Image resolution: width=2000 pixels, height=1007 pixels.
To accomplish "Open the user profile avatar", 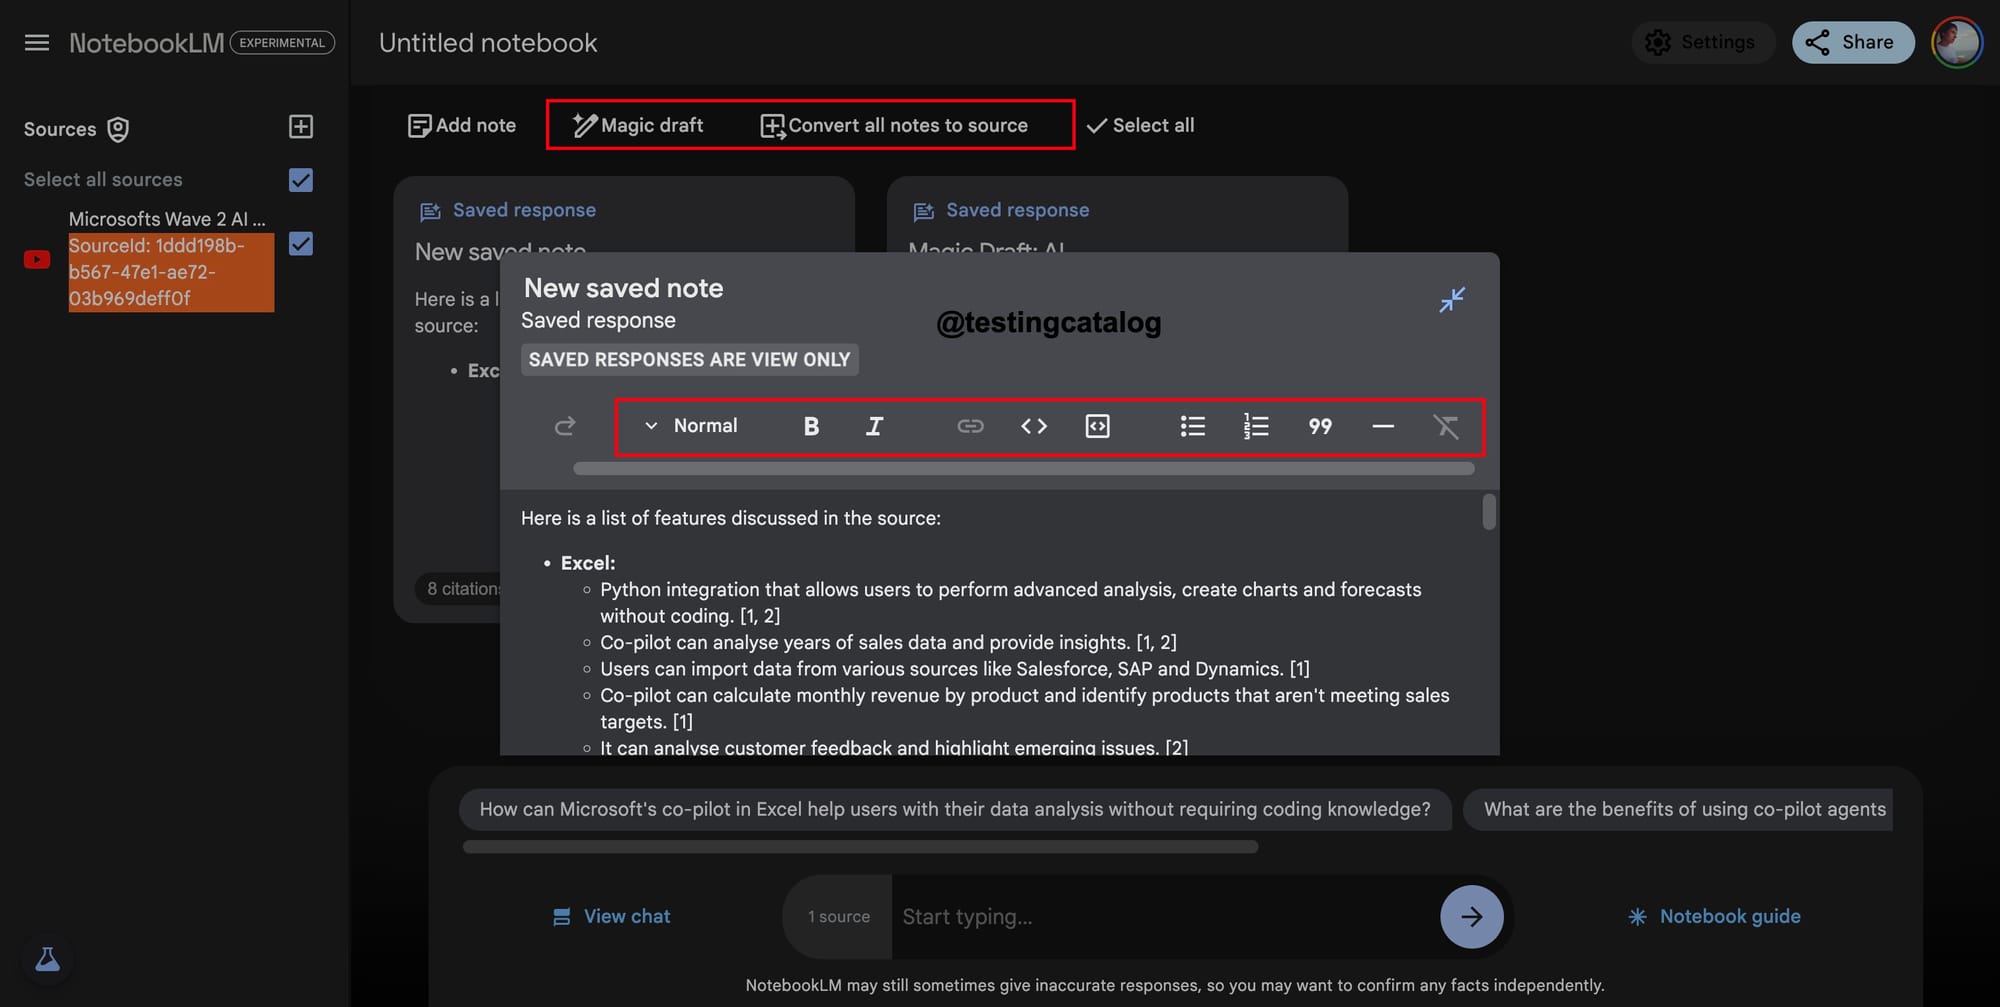I will [x=1957, y=42].
